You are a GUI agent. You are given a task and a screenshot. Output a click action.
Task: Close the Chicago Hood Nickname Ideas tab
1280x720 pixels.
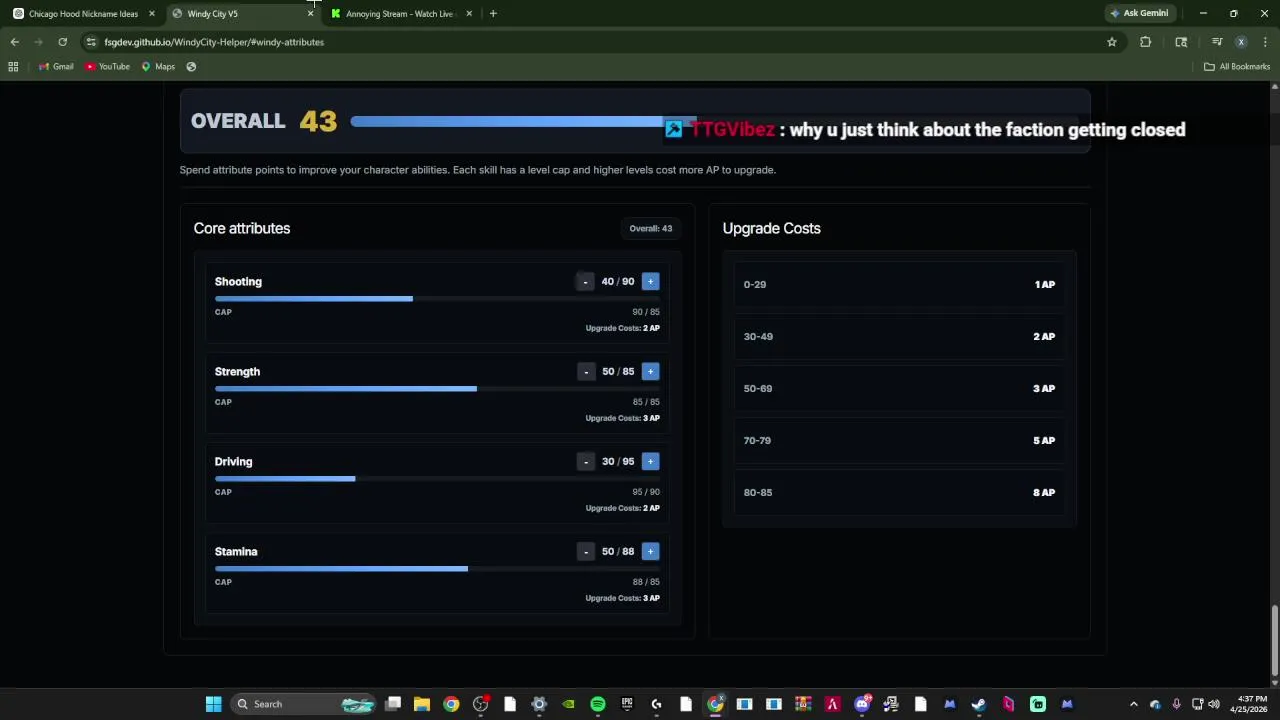pos(152,14)
